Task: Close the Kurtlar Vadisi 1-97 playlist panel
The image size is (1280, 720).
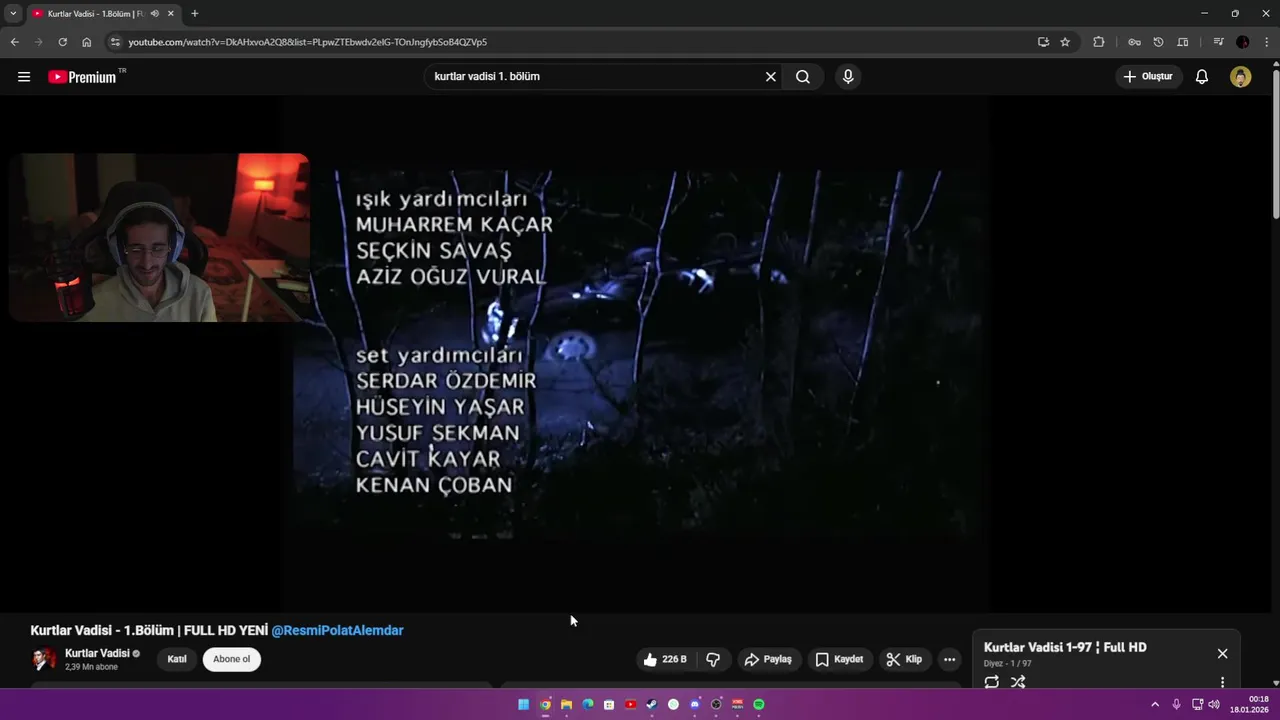Action: coord(1222,653)
